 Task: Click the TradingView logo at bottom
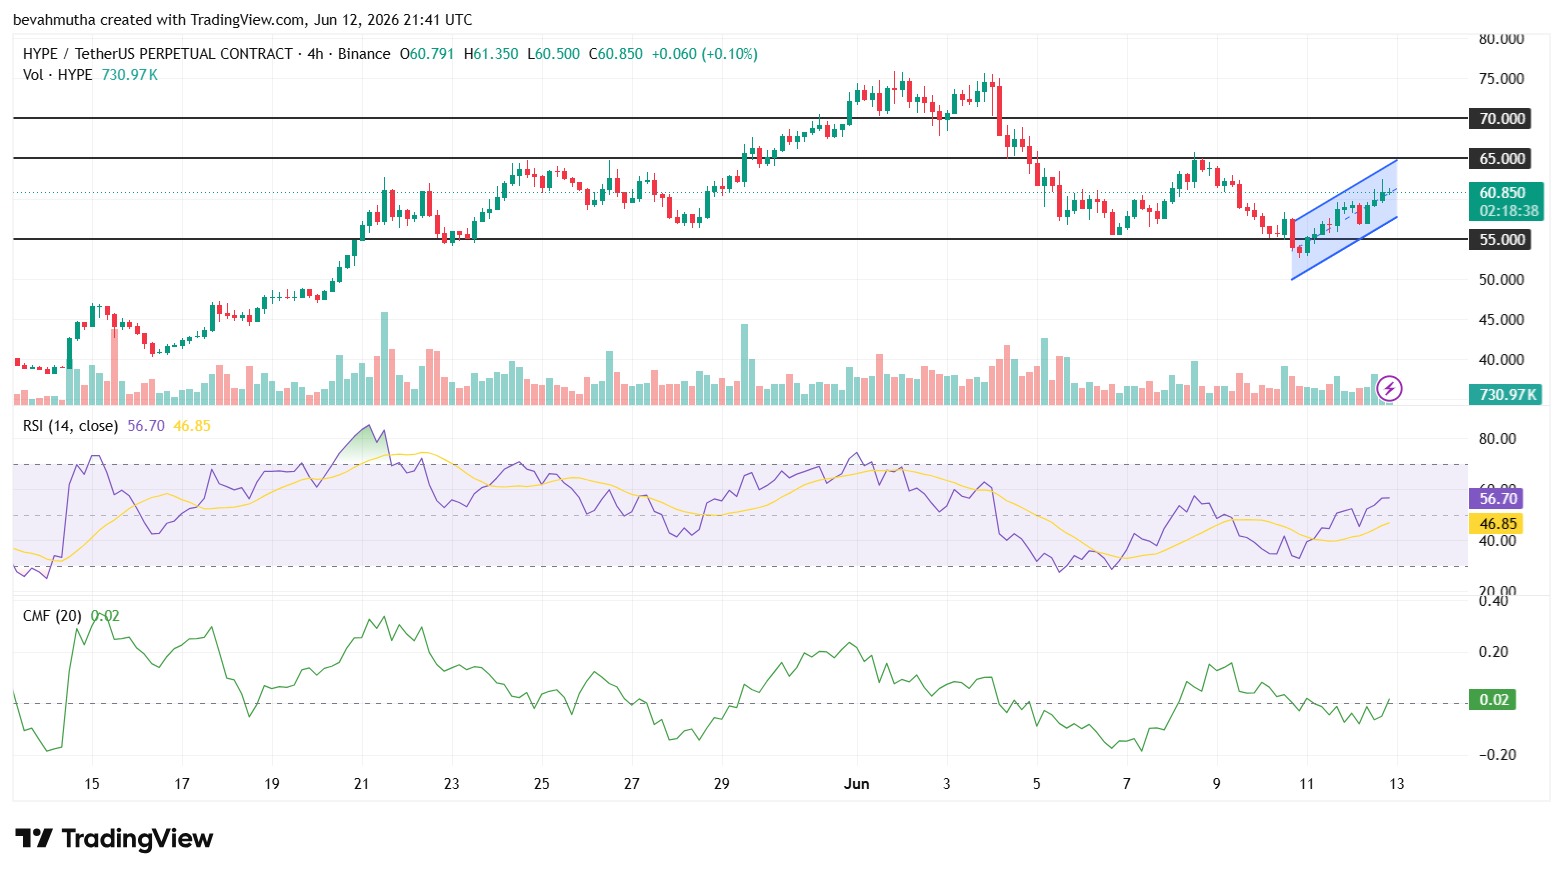tap(114, 838)
